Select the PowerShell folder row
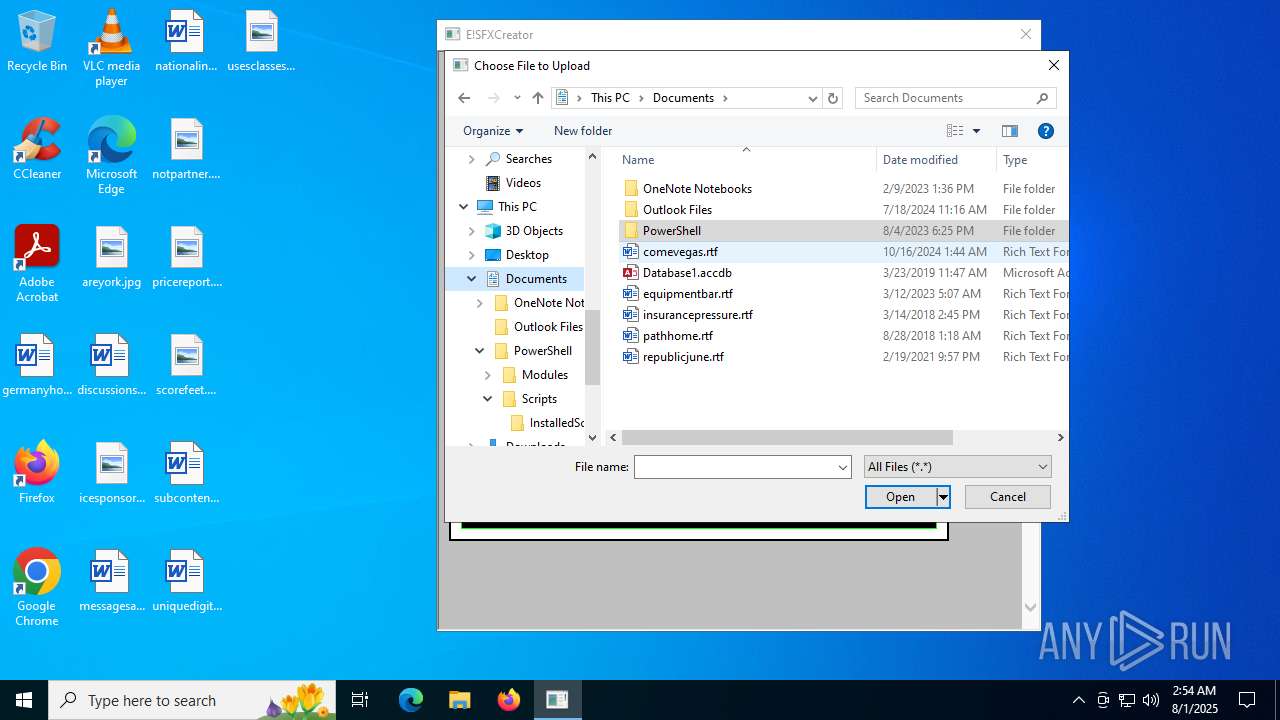The height and width of the screenshot is (720, 1280). (x=843, y=231)
